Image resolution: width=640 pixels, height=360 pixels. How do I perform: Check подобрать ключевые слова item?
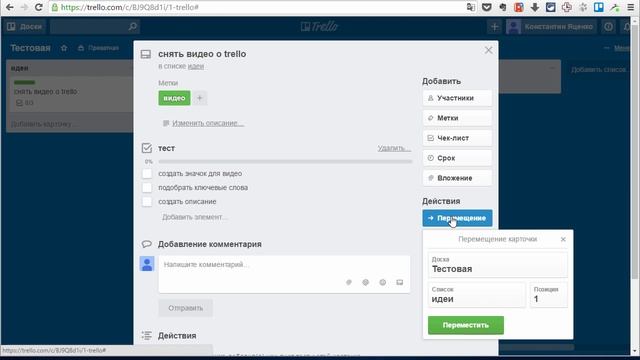coord(147,188)
